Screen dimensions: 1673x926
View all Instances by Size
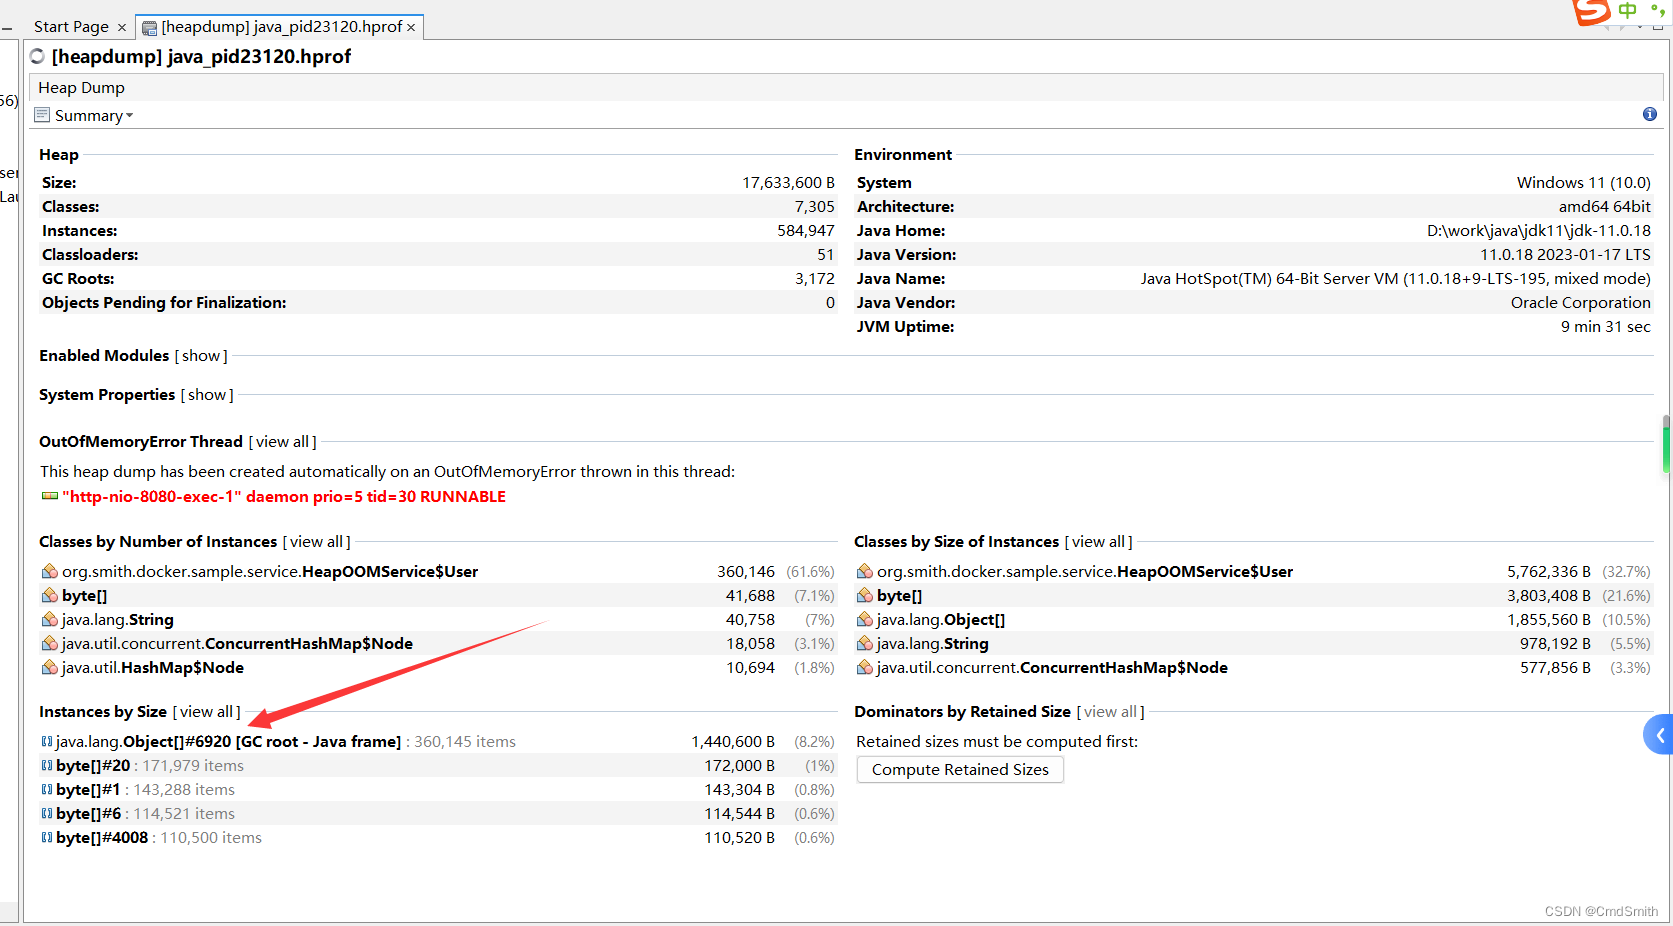(x=207, y=712)
